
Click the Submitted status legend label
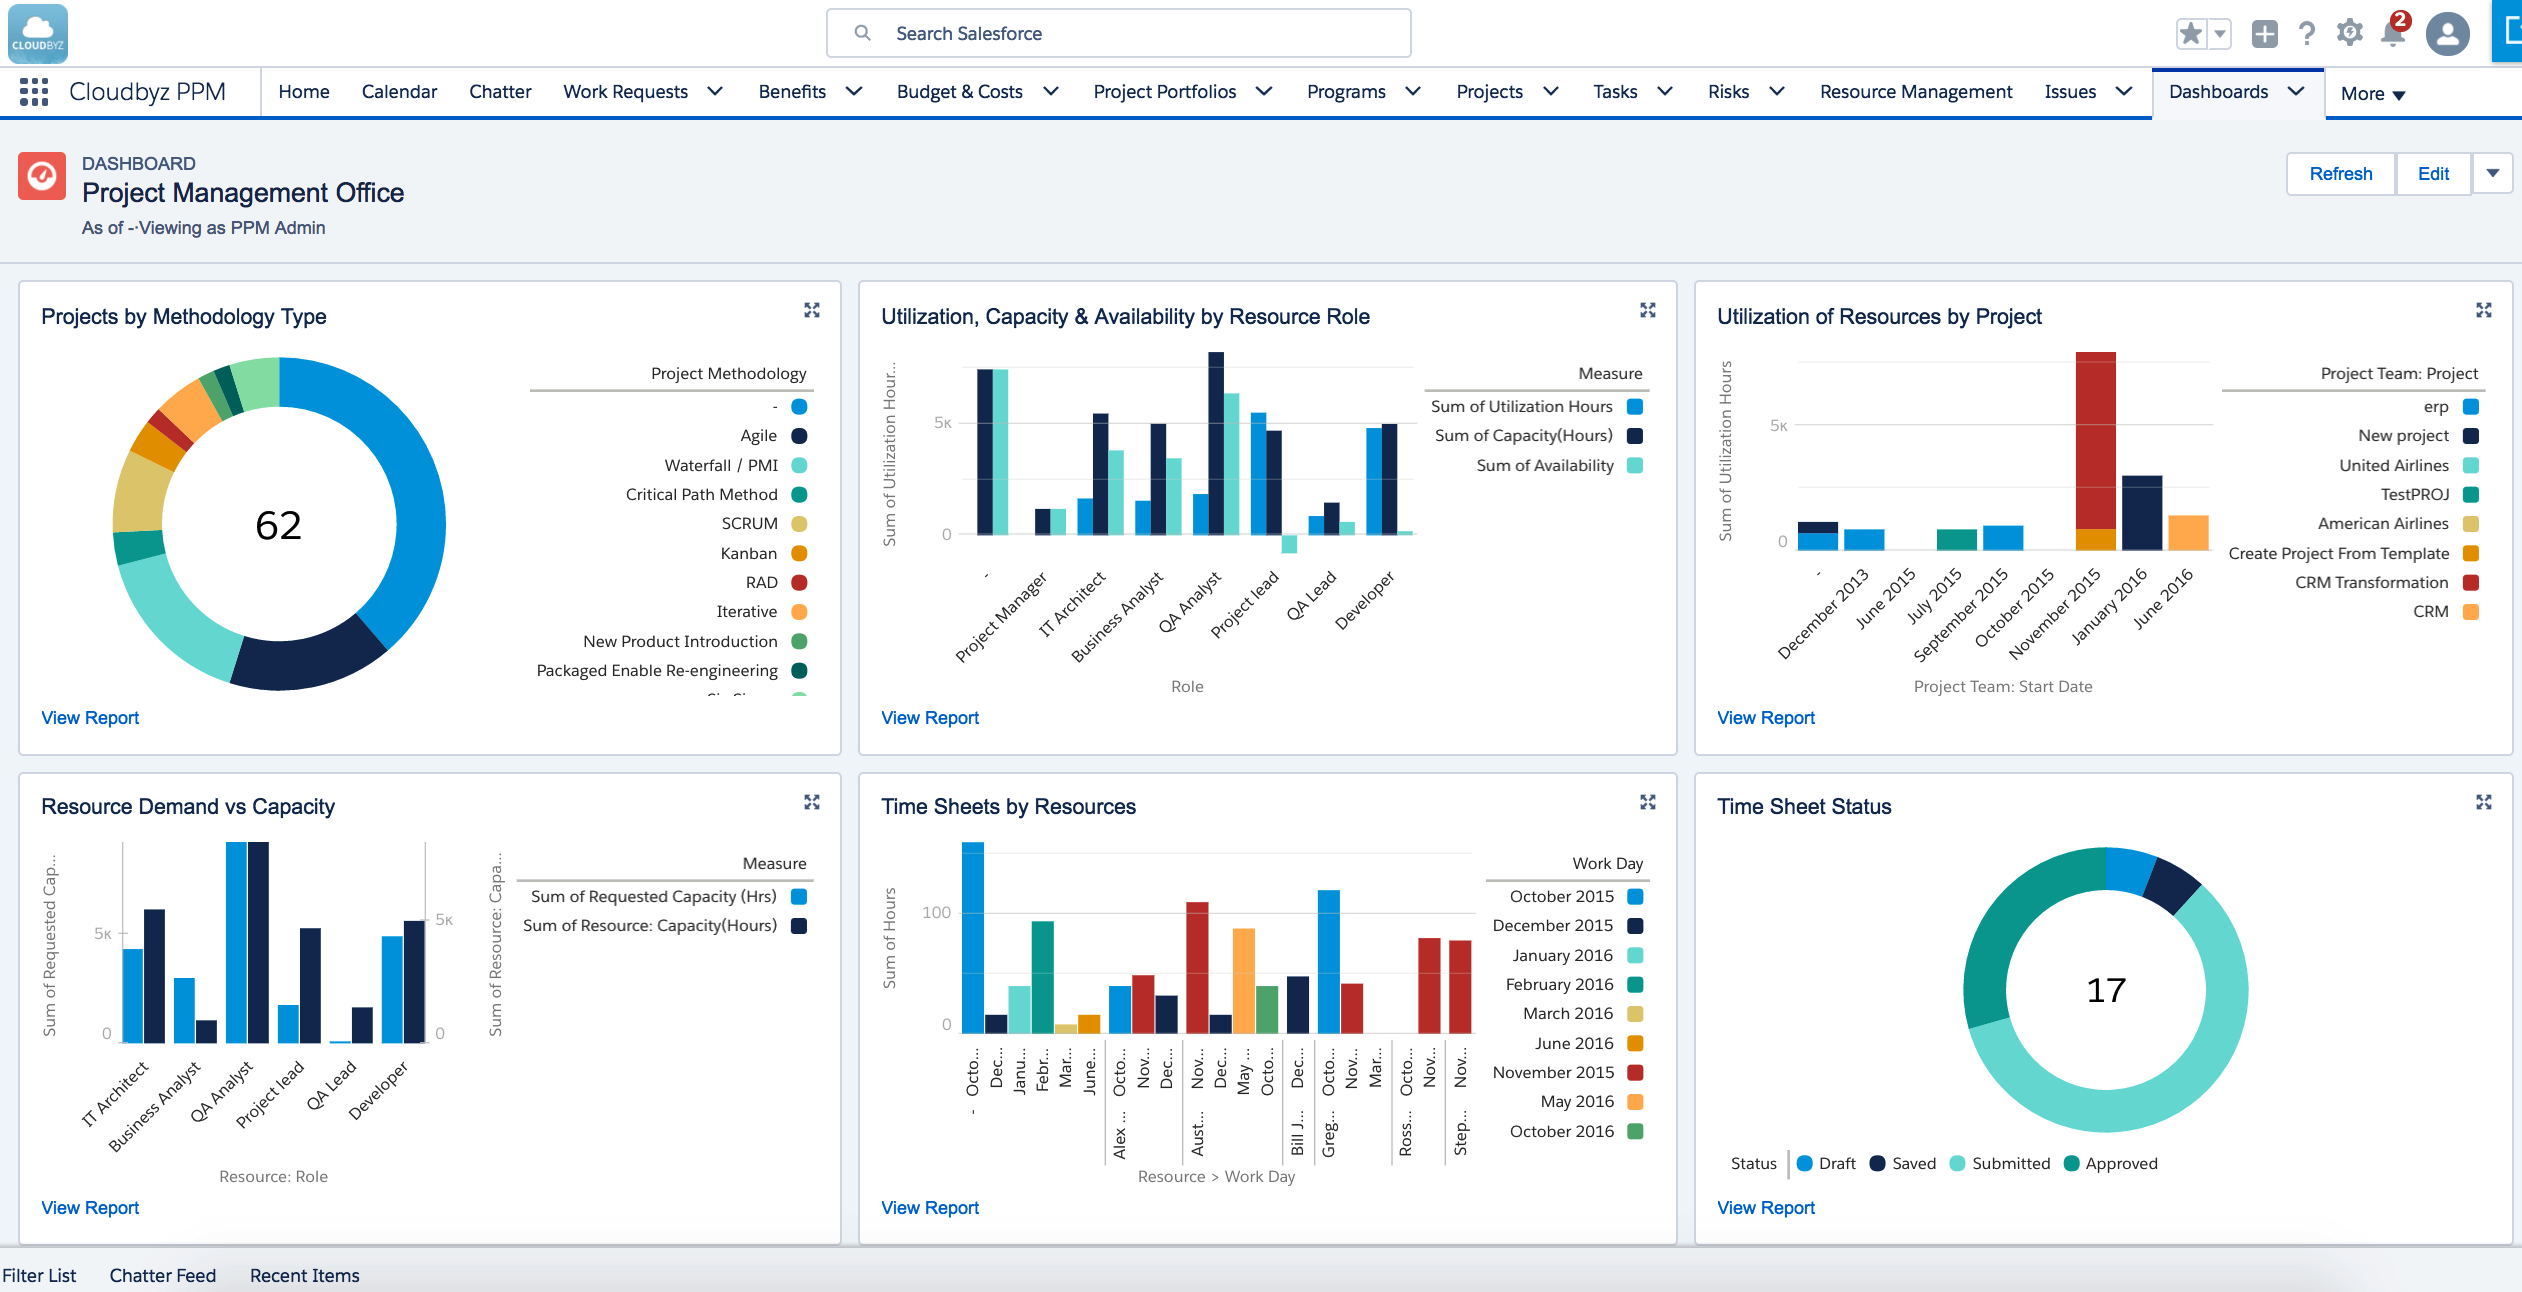2011,1163
